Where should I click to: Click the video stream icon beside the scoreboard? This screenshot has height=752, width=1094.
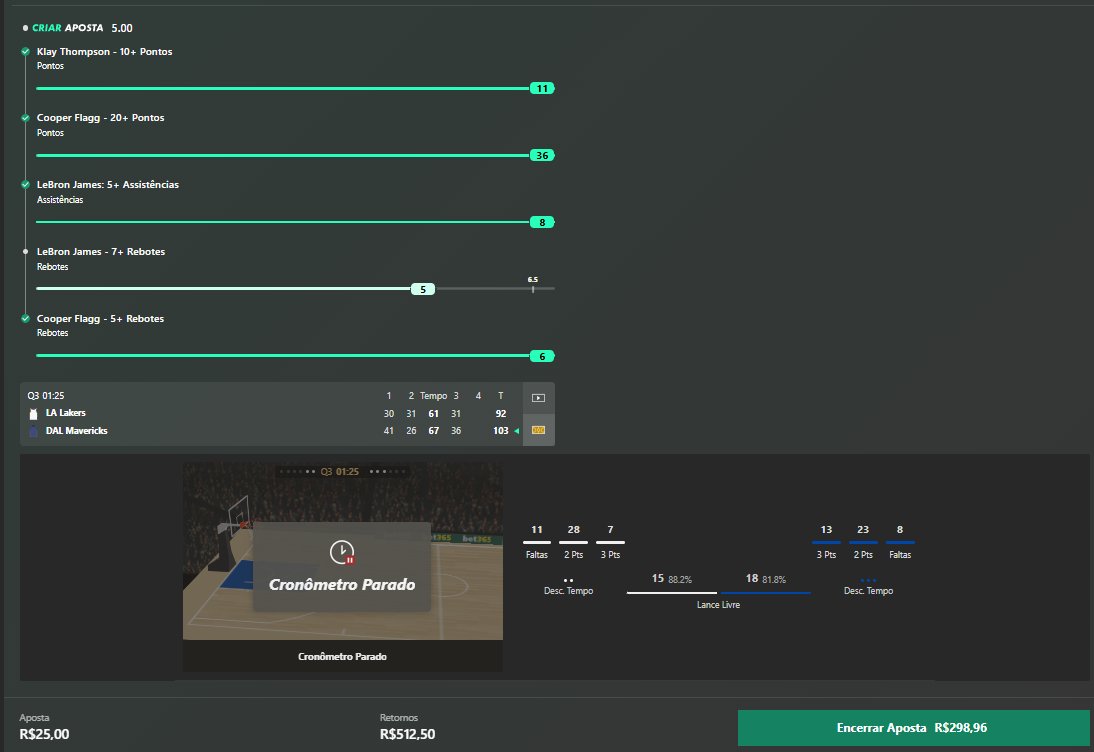[x=538, y=398]
